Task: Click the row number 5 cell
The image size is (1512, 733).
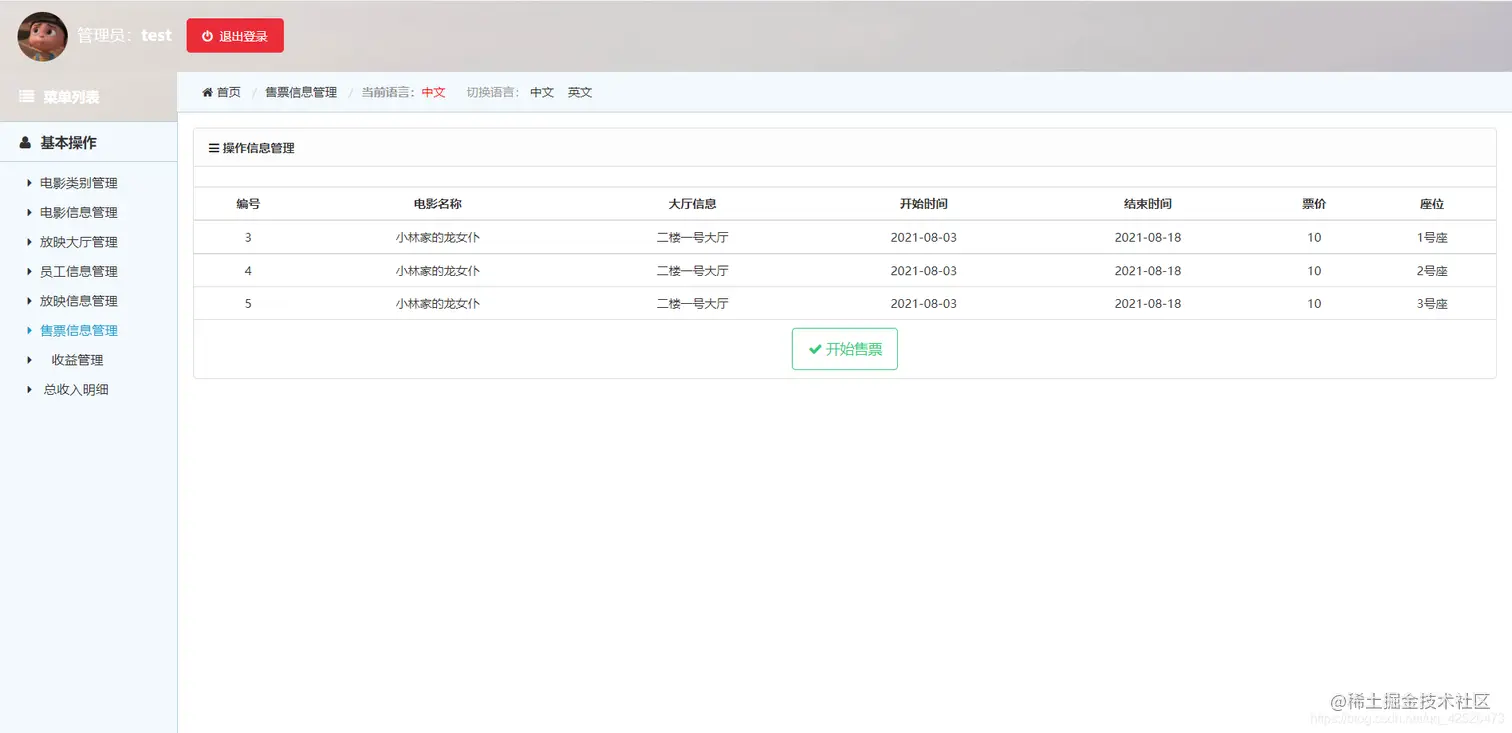Action: point(248,304)
